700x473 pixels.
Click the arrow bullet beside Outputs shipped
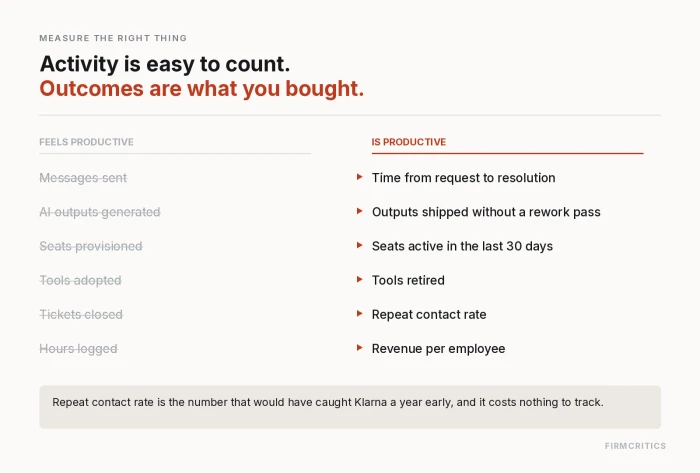click(360, 211)
